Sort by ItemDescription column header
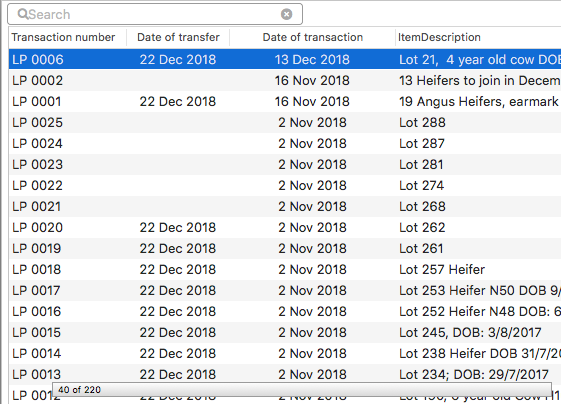 tap(439, 37)
